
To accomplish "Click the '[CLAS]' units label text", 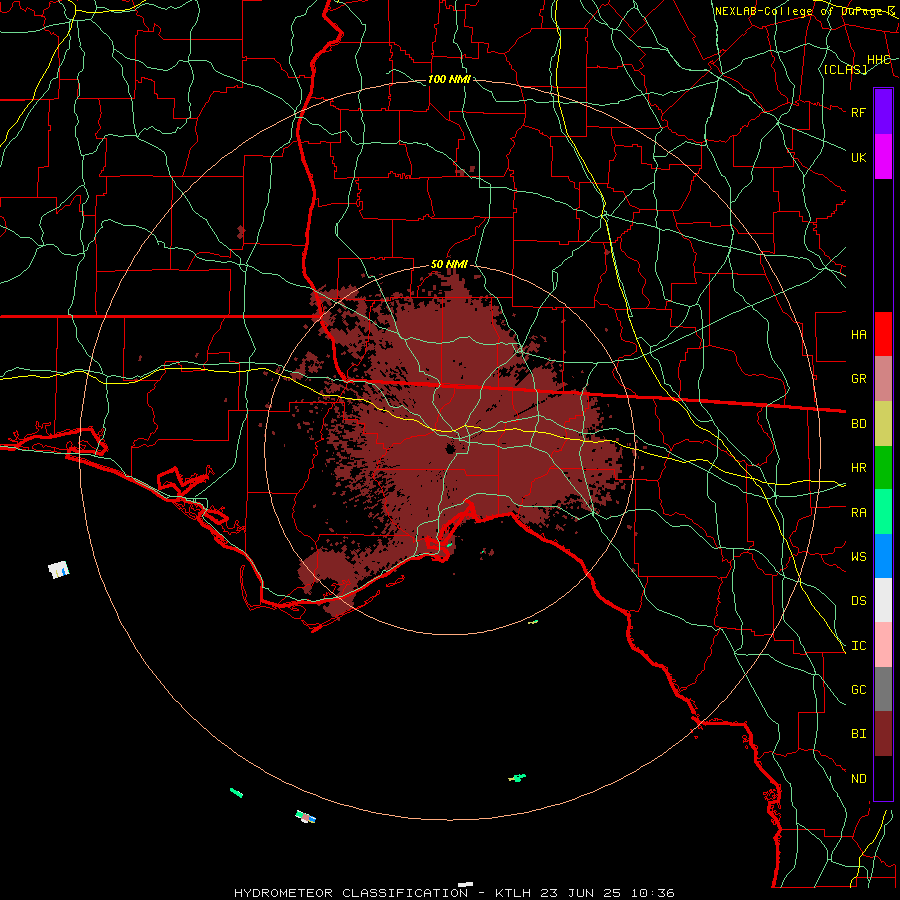I will [845, 70].
